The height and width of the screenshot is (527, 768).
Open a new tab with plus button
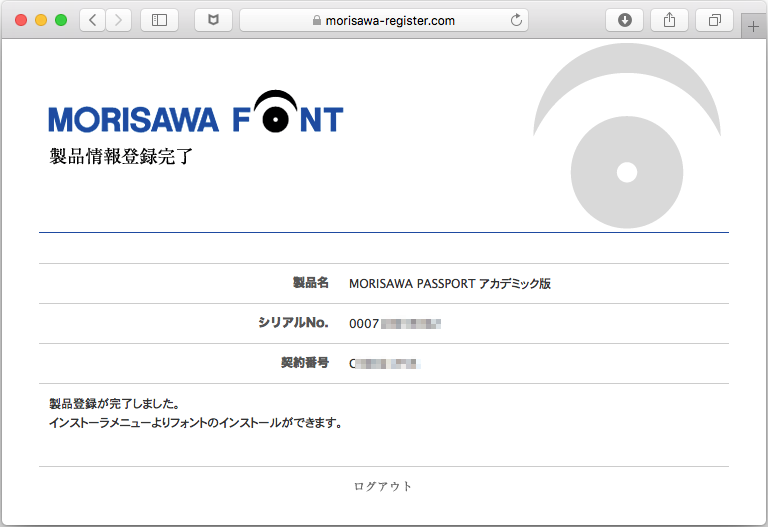[x=754, y=27]
